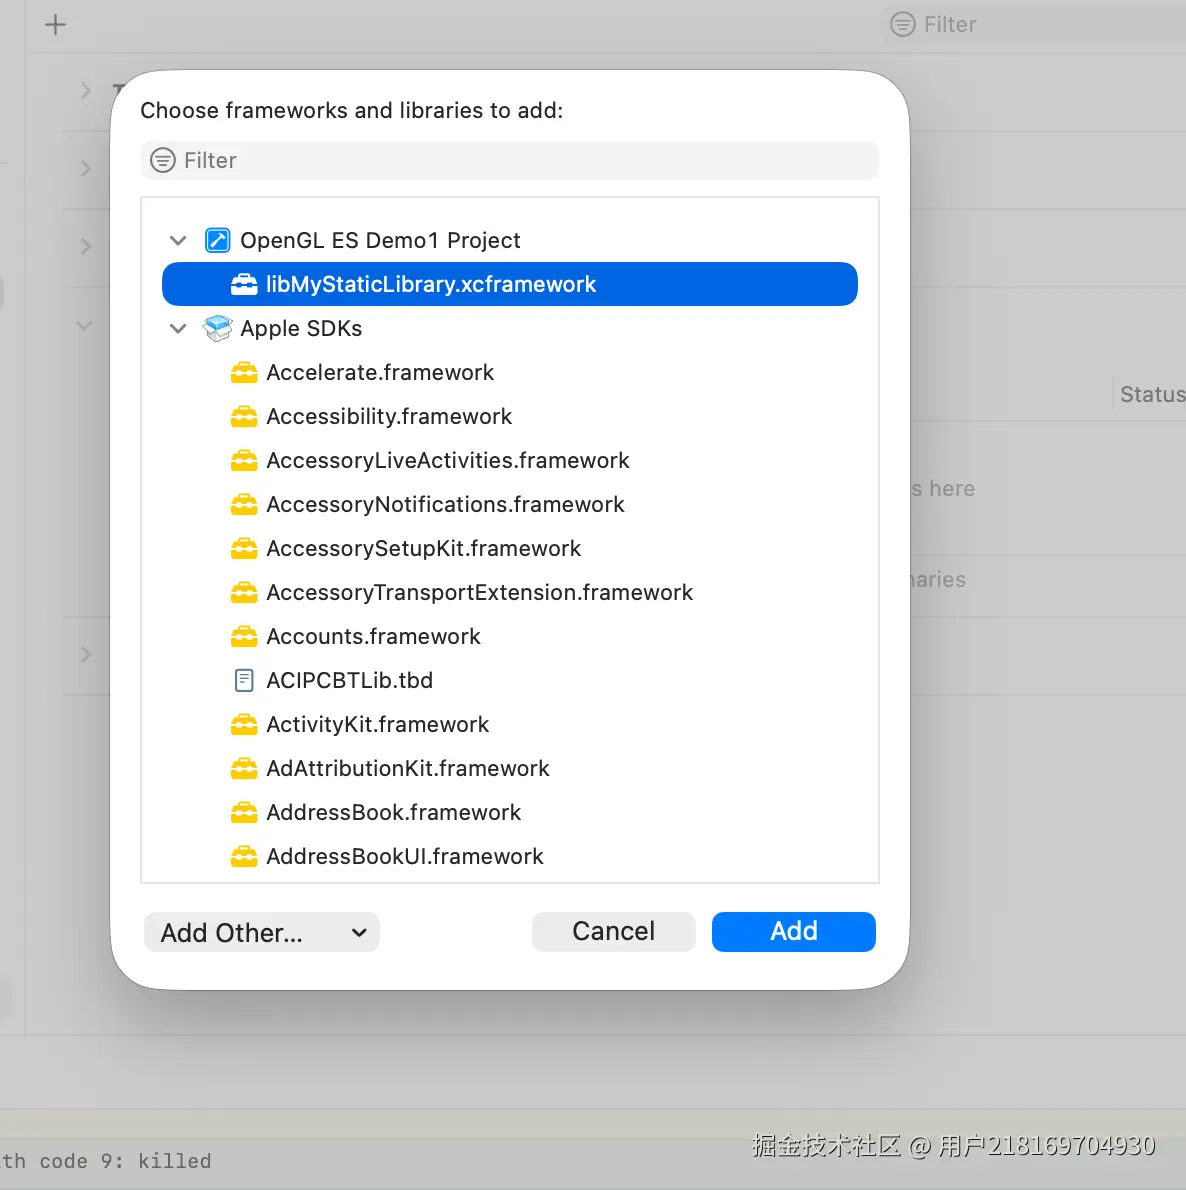Click the background window filter icon
Viewport: 1186px width, 1190px height.
(902, 24)
